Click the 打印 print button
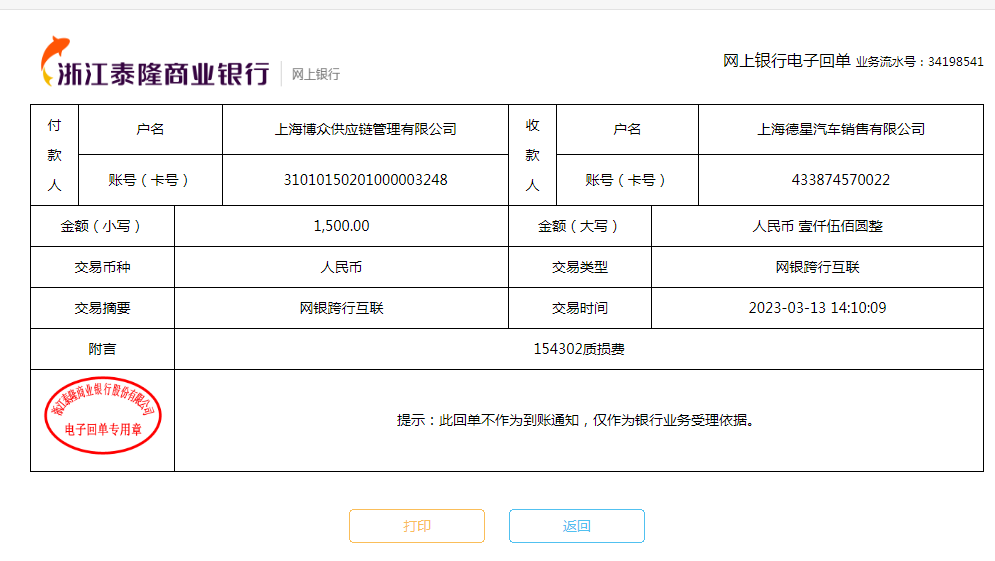Viewport: 995px width, 561px height. [x=416, y=526]
